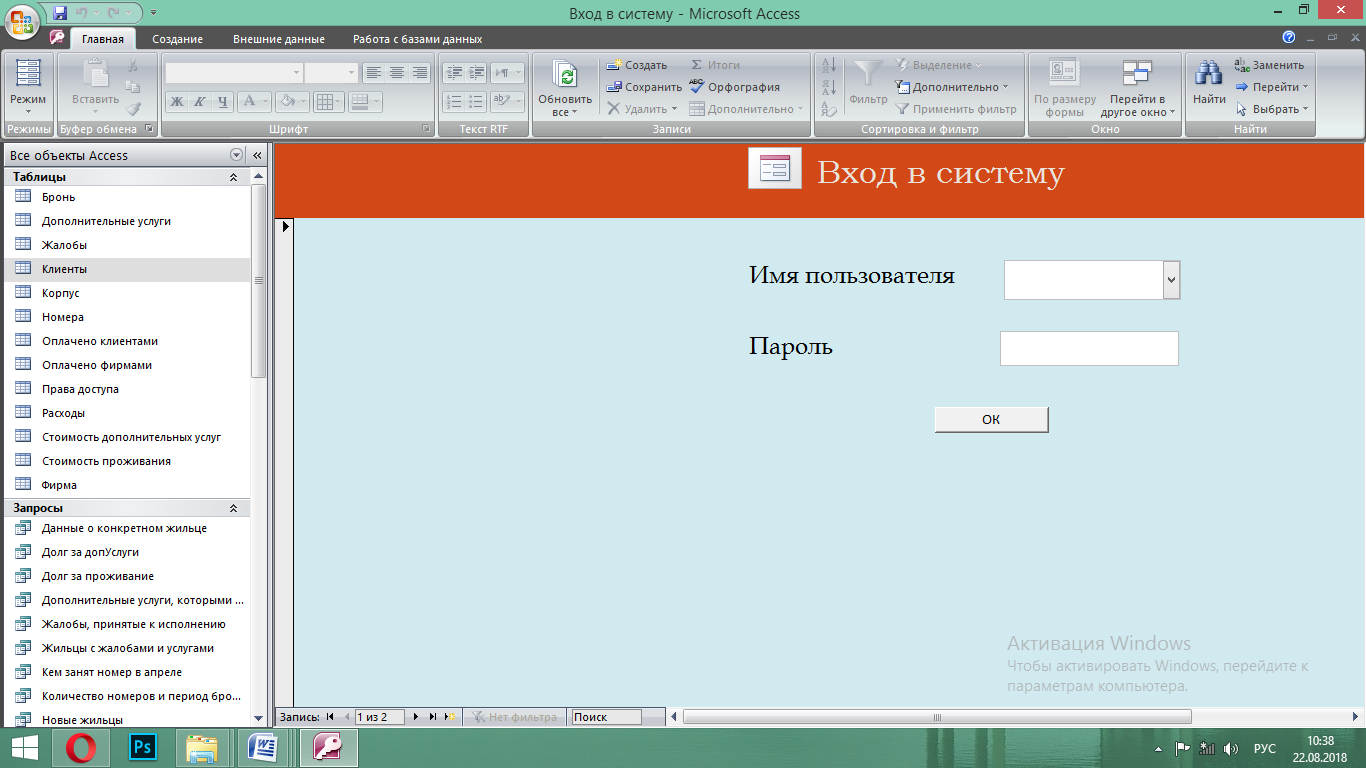
Task: Open Выделение filter dropdown
Action: 938,65
